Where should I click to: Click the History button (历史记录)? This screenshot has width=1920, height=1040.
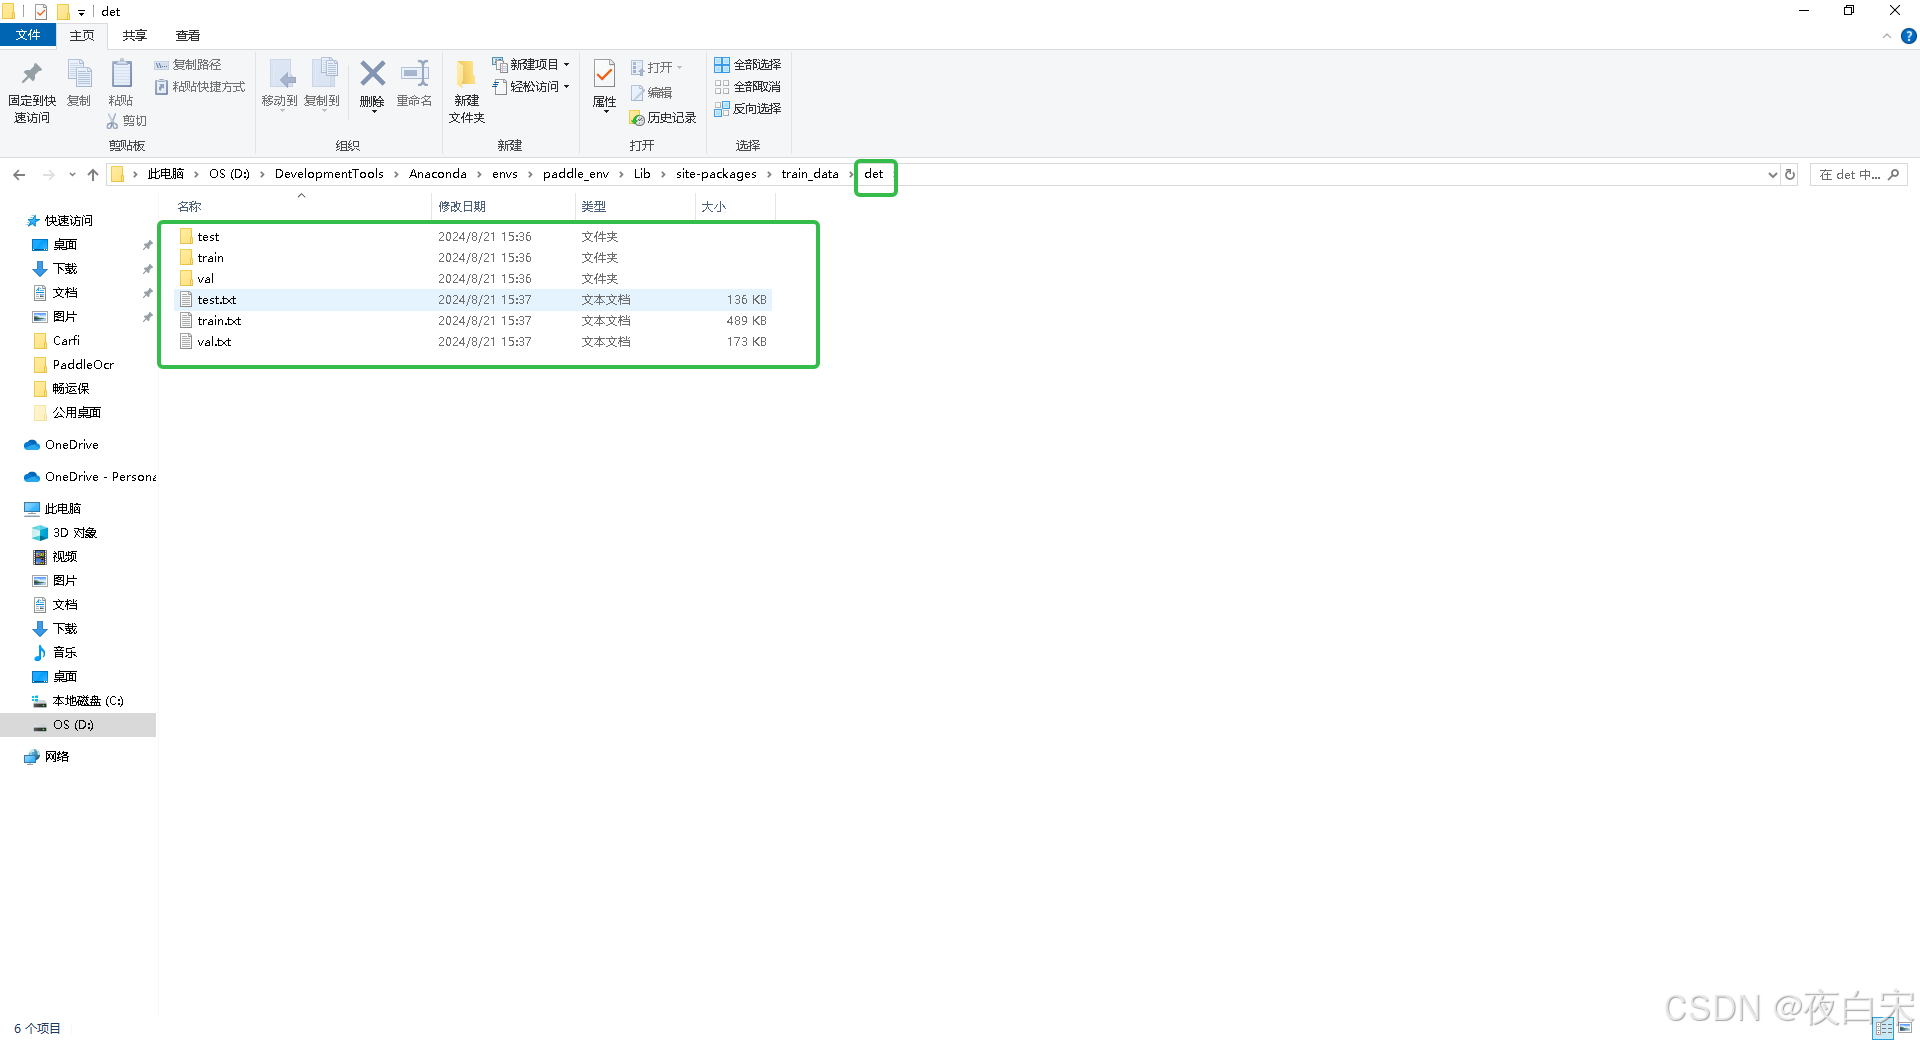pos(663,118)
